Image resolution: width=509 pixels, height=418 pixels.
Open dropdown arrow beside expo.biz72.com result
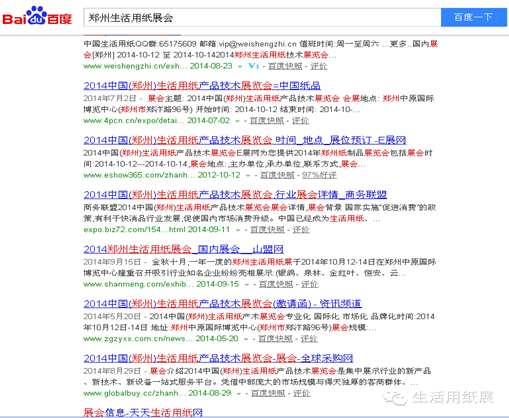point(238,230)
